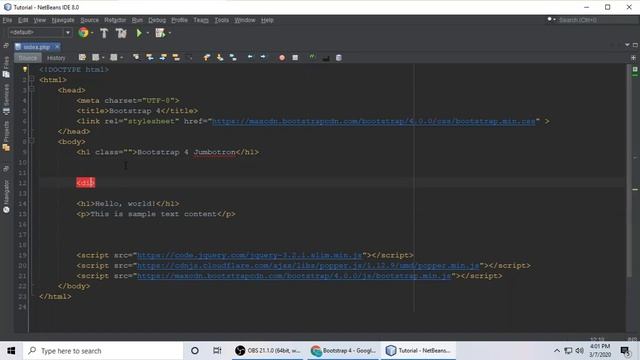Click the popper.min.js script URL

click(x=308, y=265)
